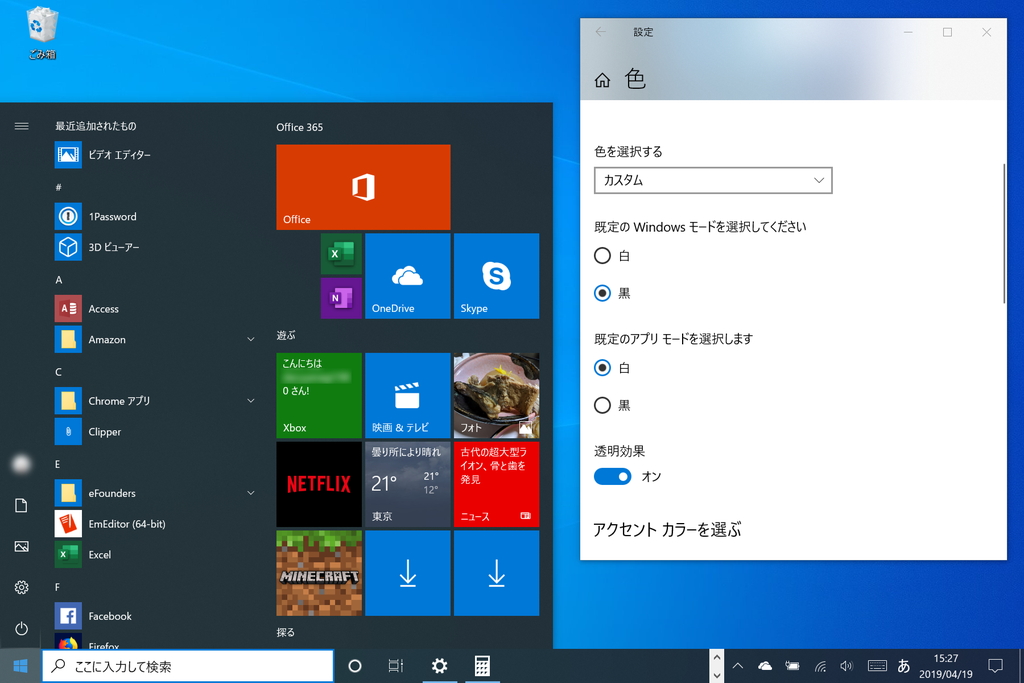Open the Start menu hamburger menu
The height and width of the screenshot is (683, 1024).
21,126
